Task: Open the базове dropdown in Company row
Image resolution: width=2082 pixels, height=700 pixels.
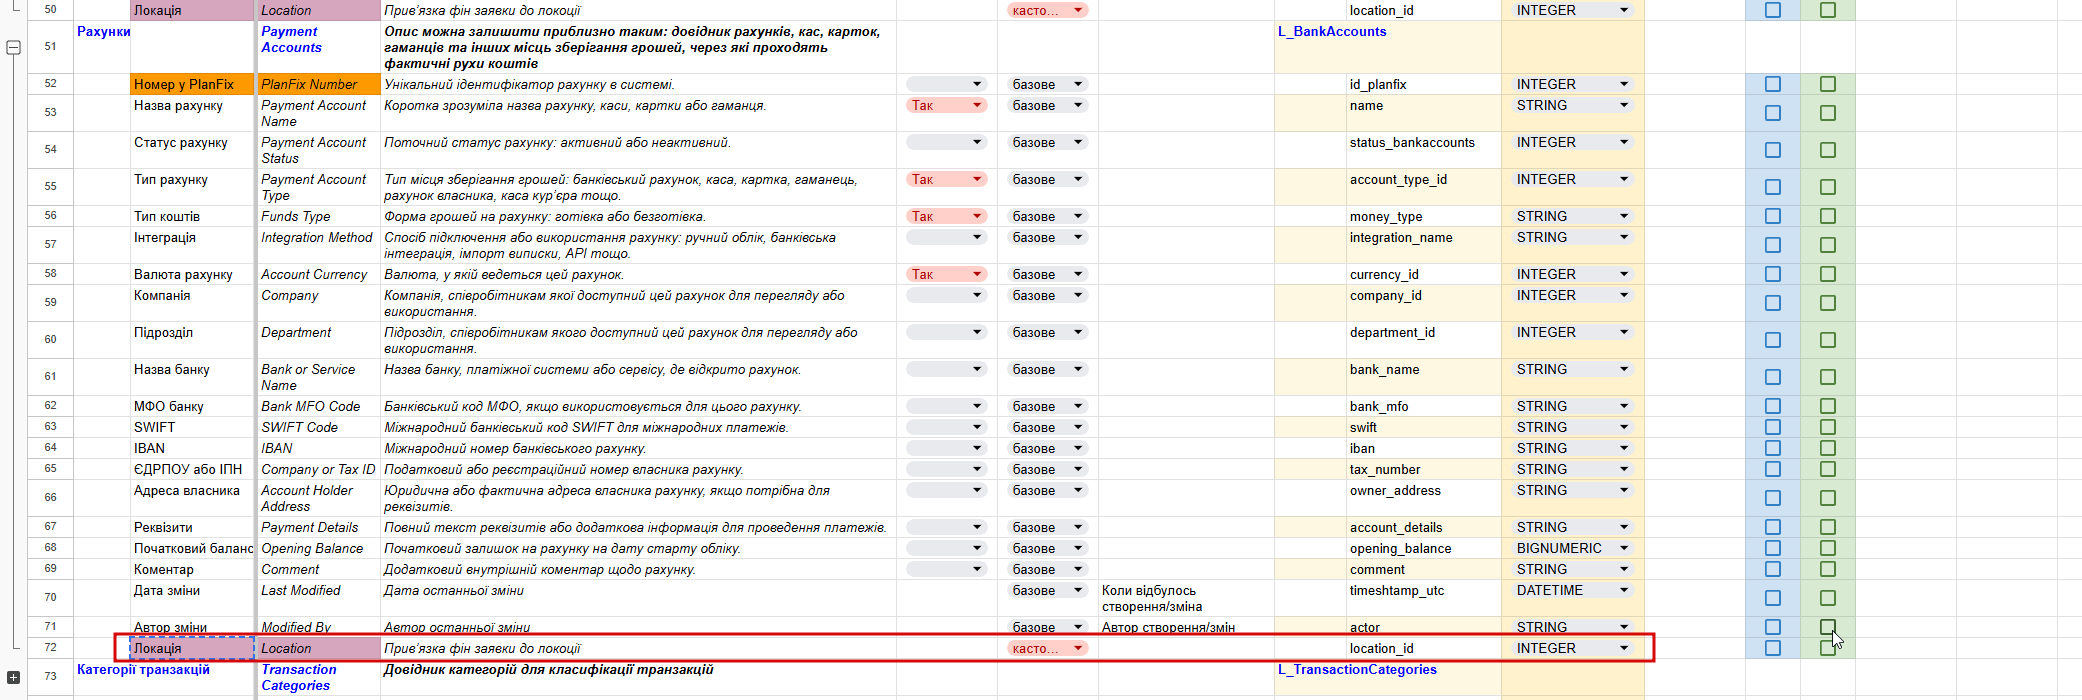Action: pos(1047,295)
